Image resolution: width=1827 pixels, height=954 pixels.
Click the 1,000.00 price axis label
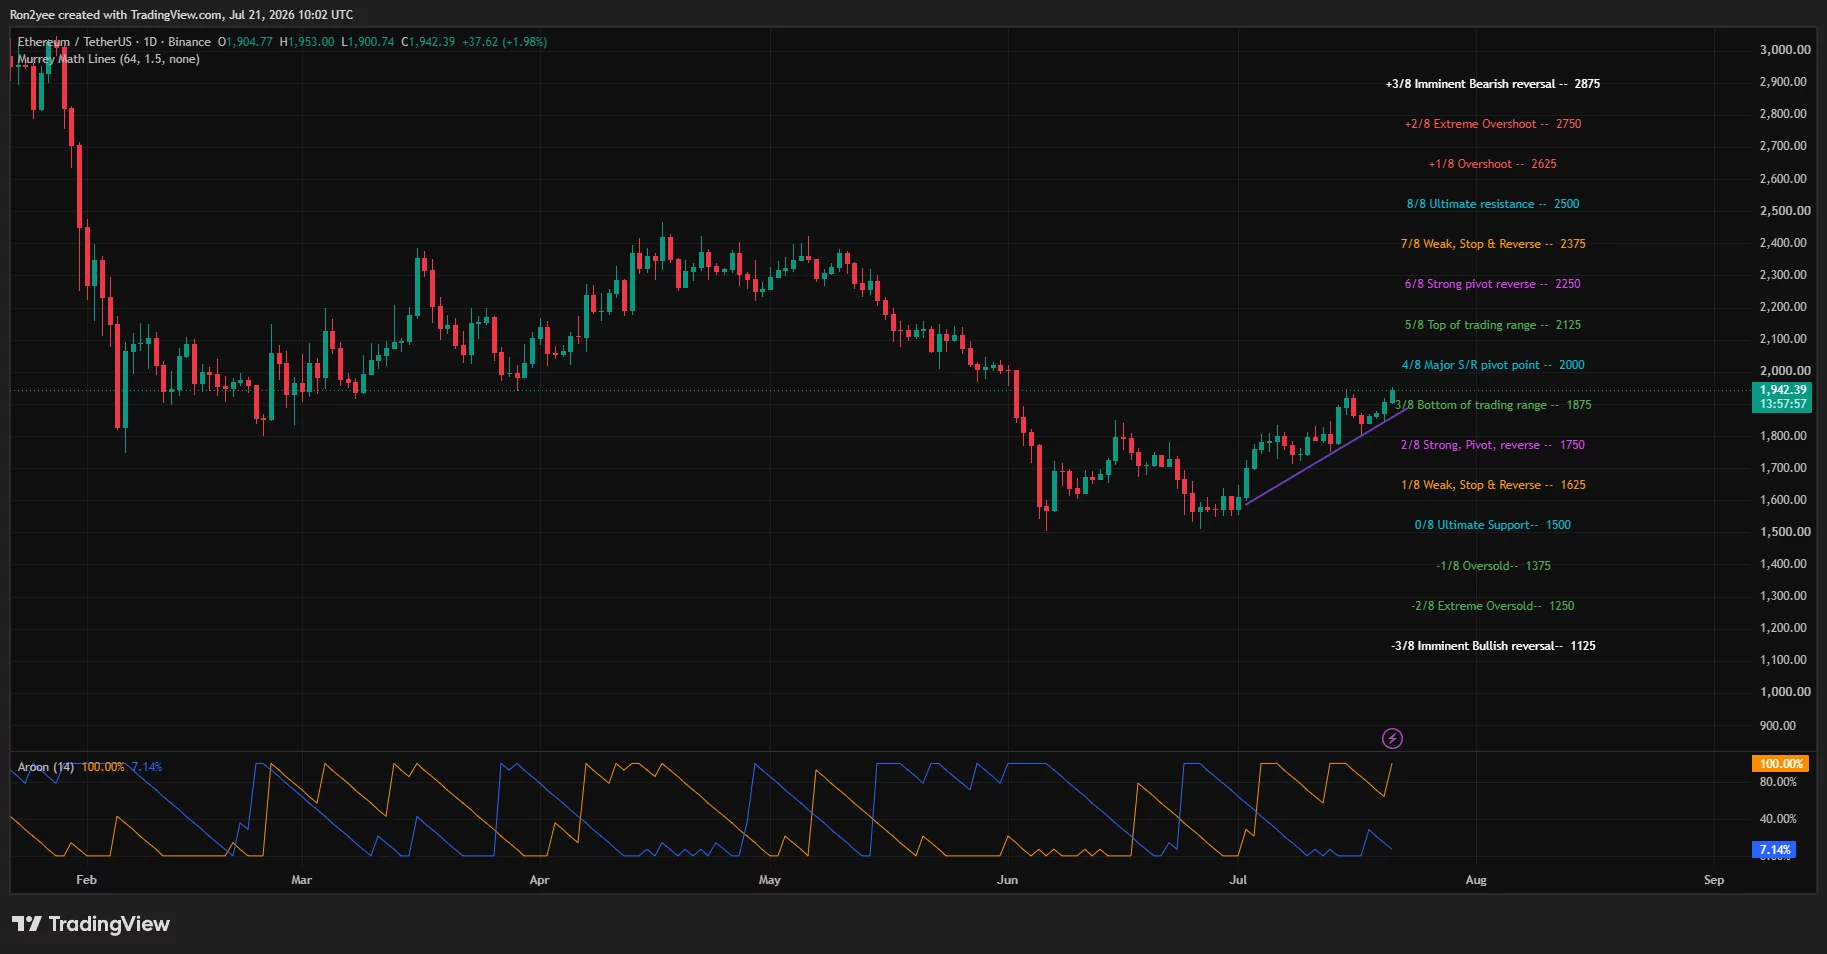[x=1785, y=692]
